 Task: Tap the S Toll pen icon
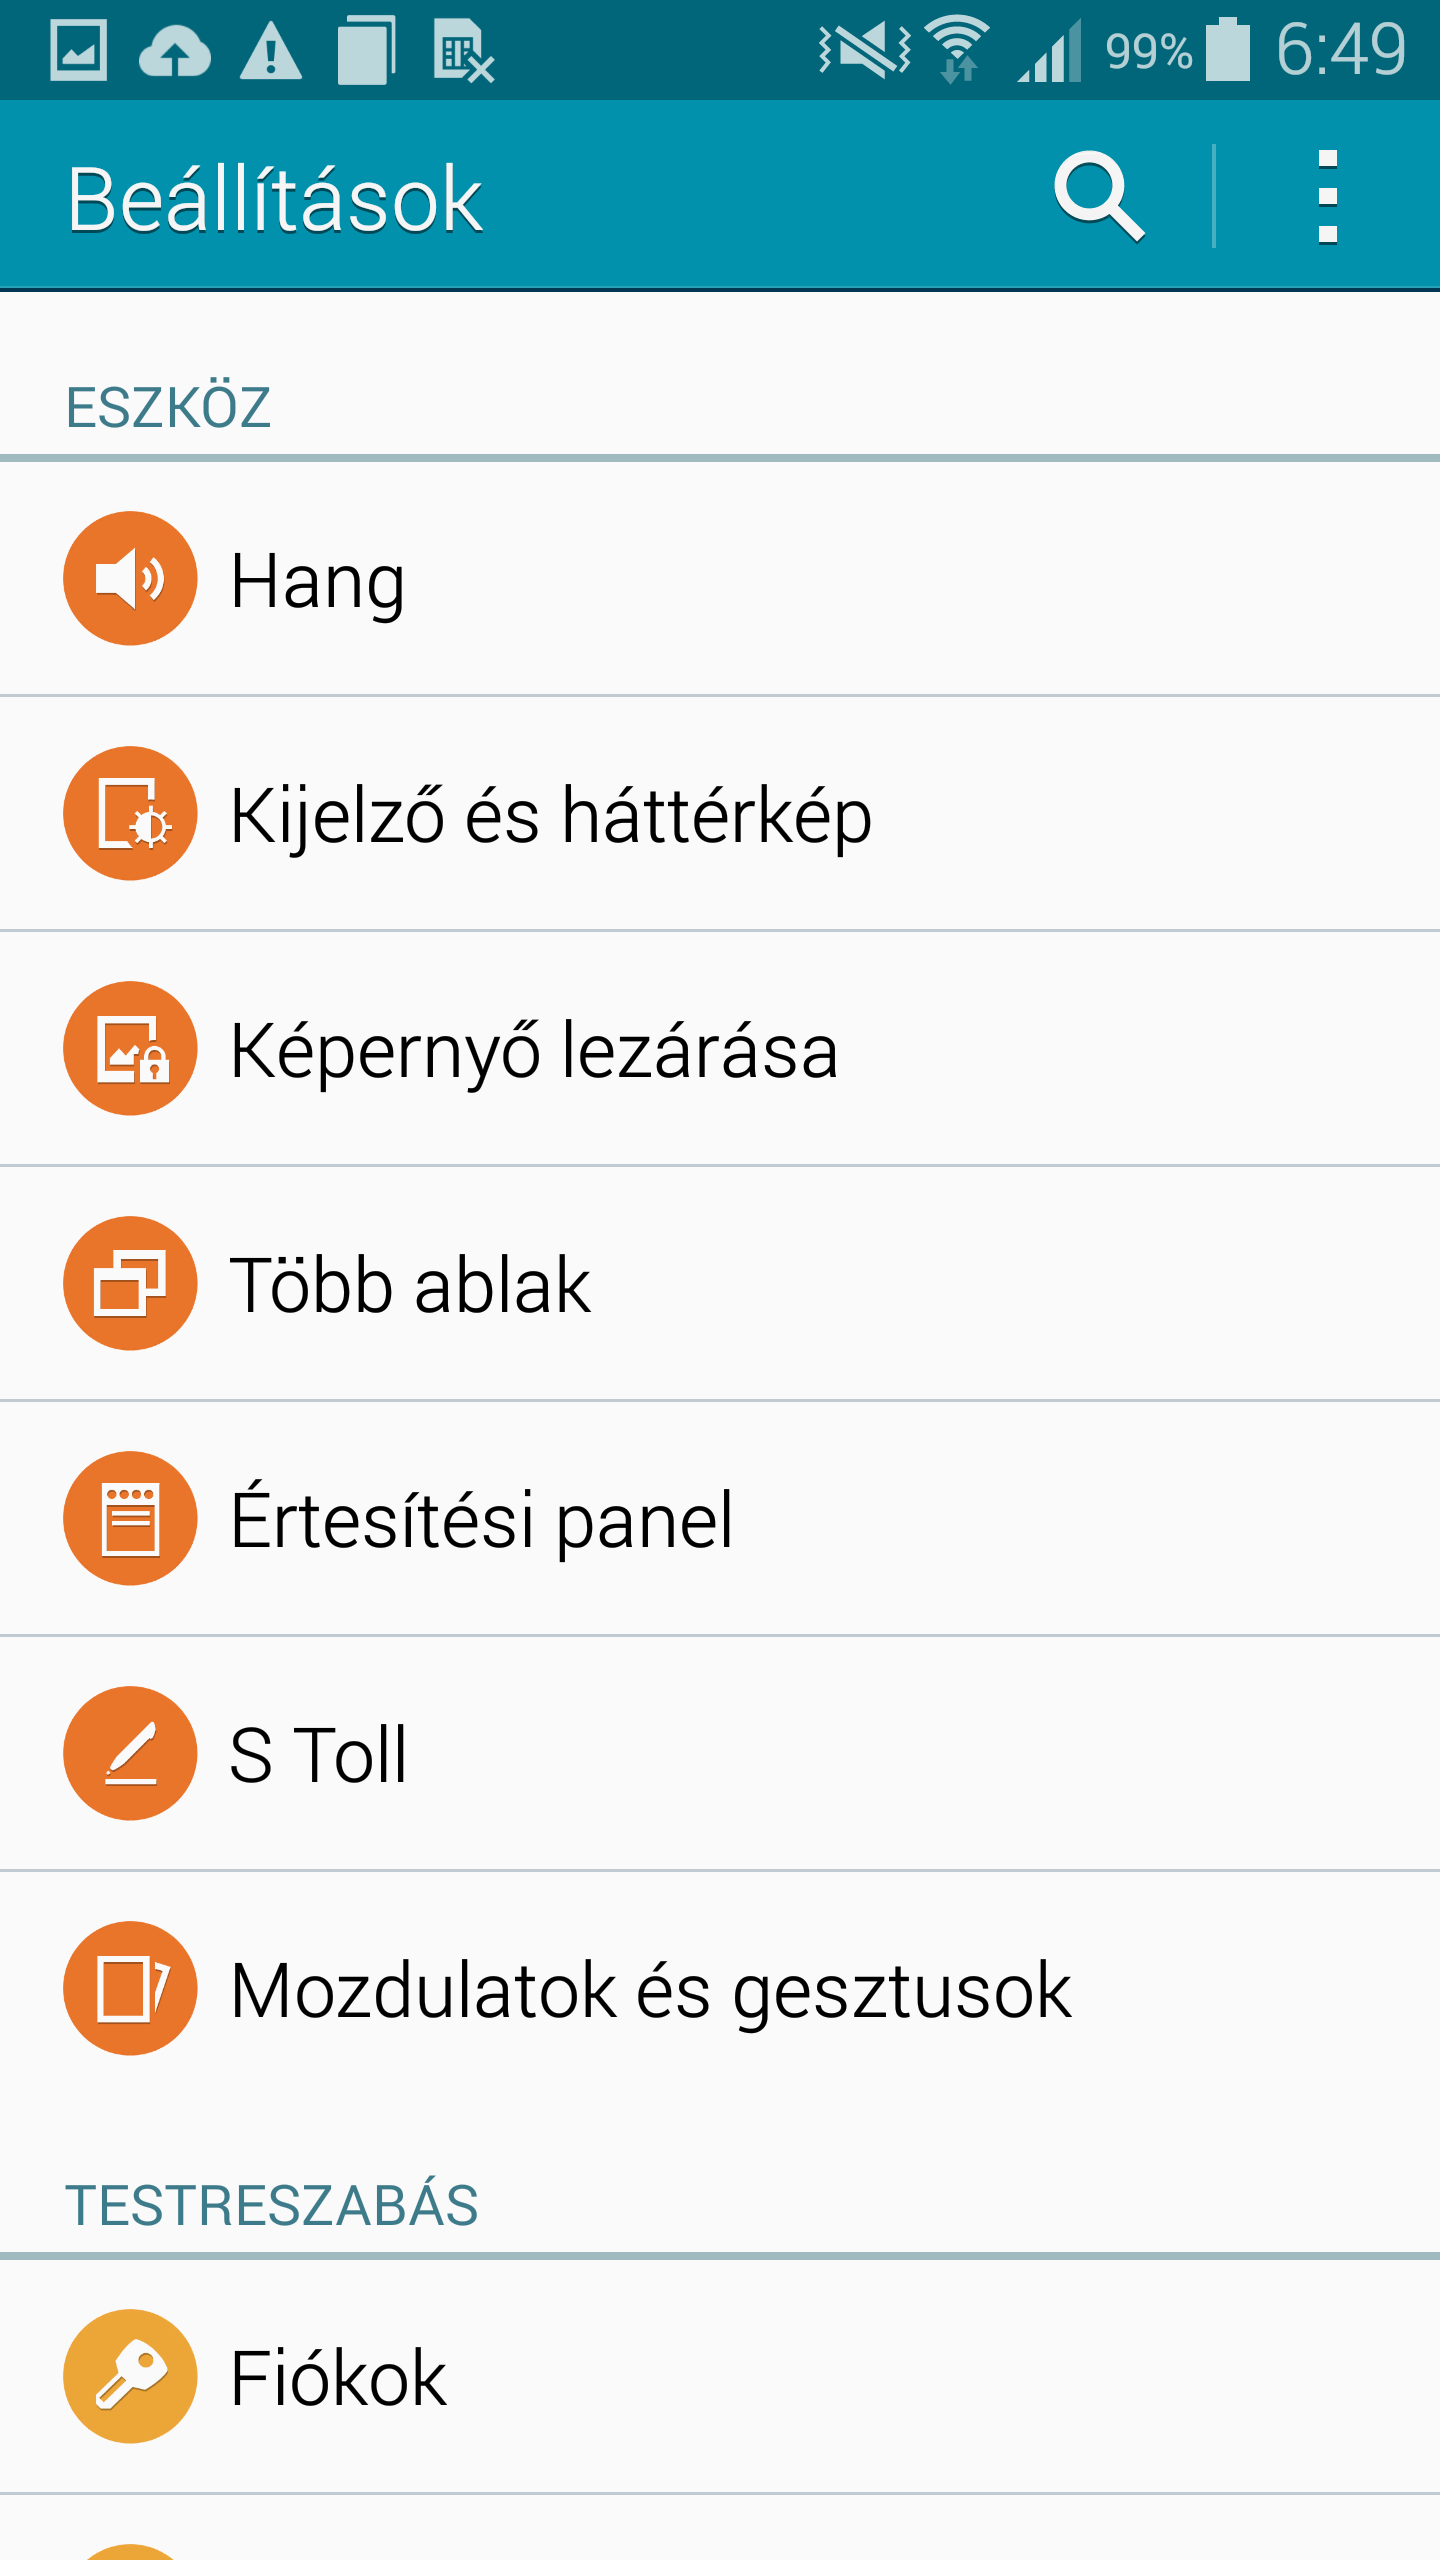(130, 1753)
